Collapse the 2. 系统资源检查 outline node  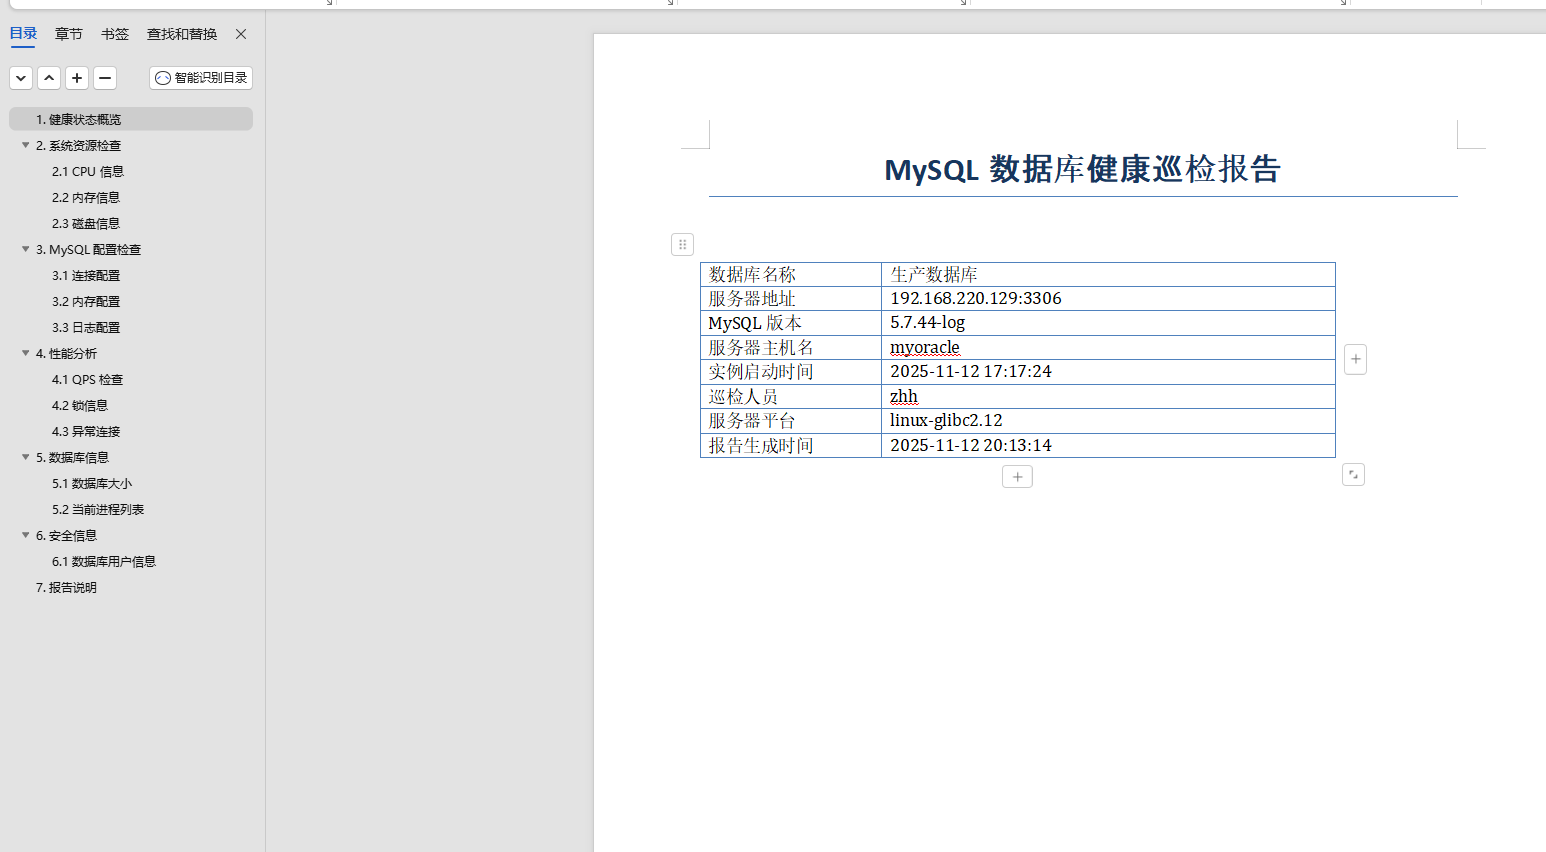coord(26,145)
